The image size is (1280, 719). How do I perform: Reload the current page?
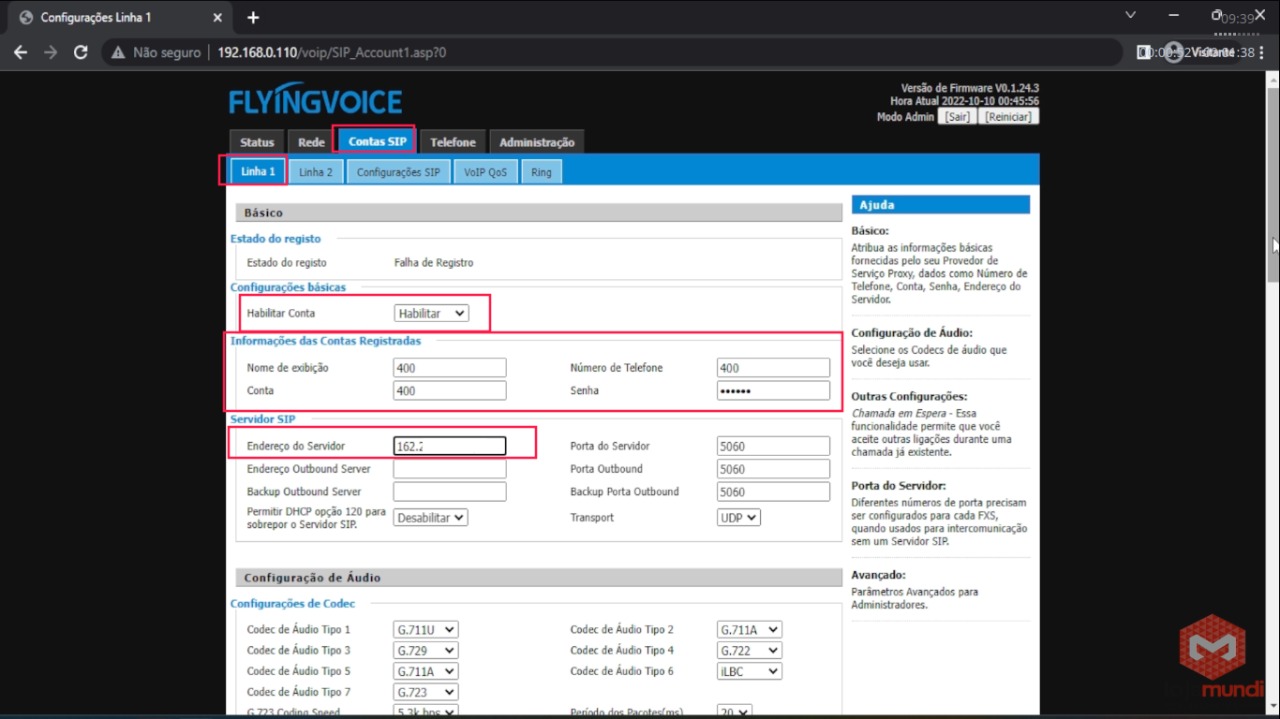click(x=81, y=52)
